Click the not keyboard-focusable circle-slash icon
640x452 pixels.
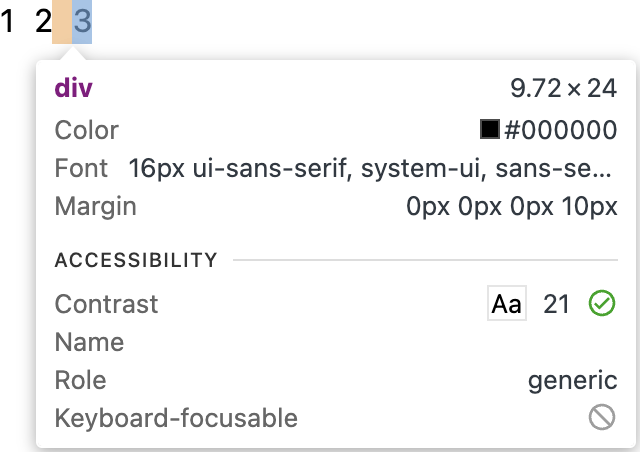[x=601, y=418]
